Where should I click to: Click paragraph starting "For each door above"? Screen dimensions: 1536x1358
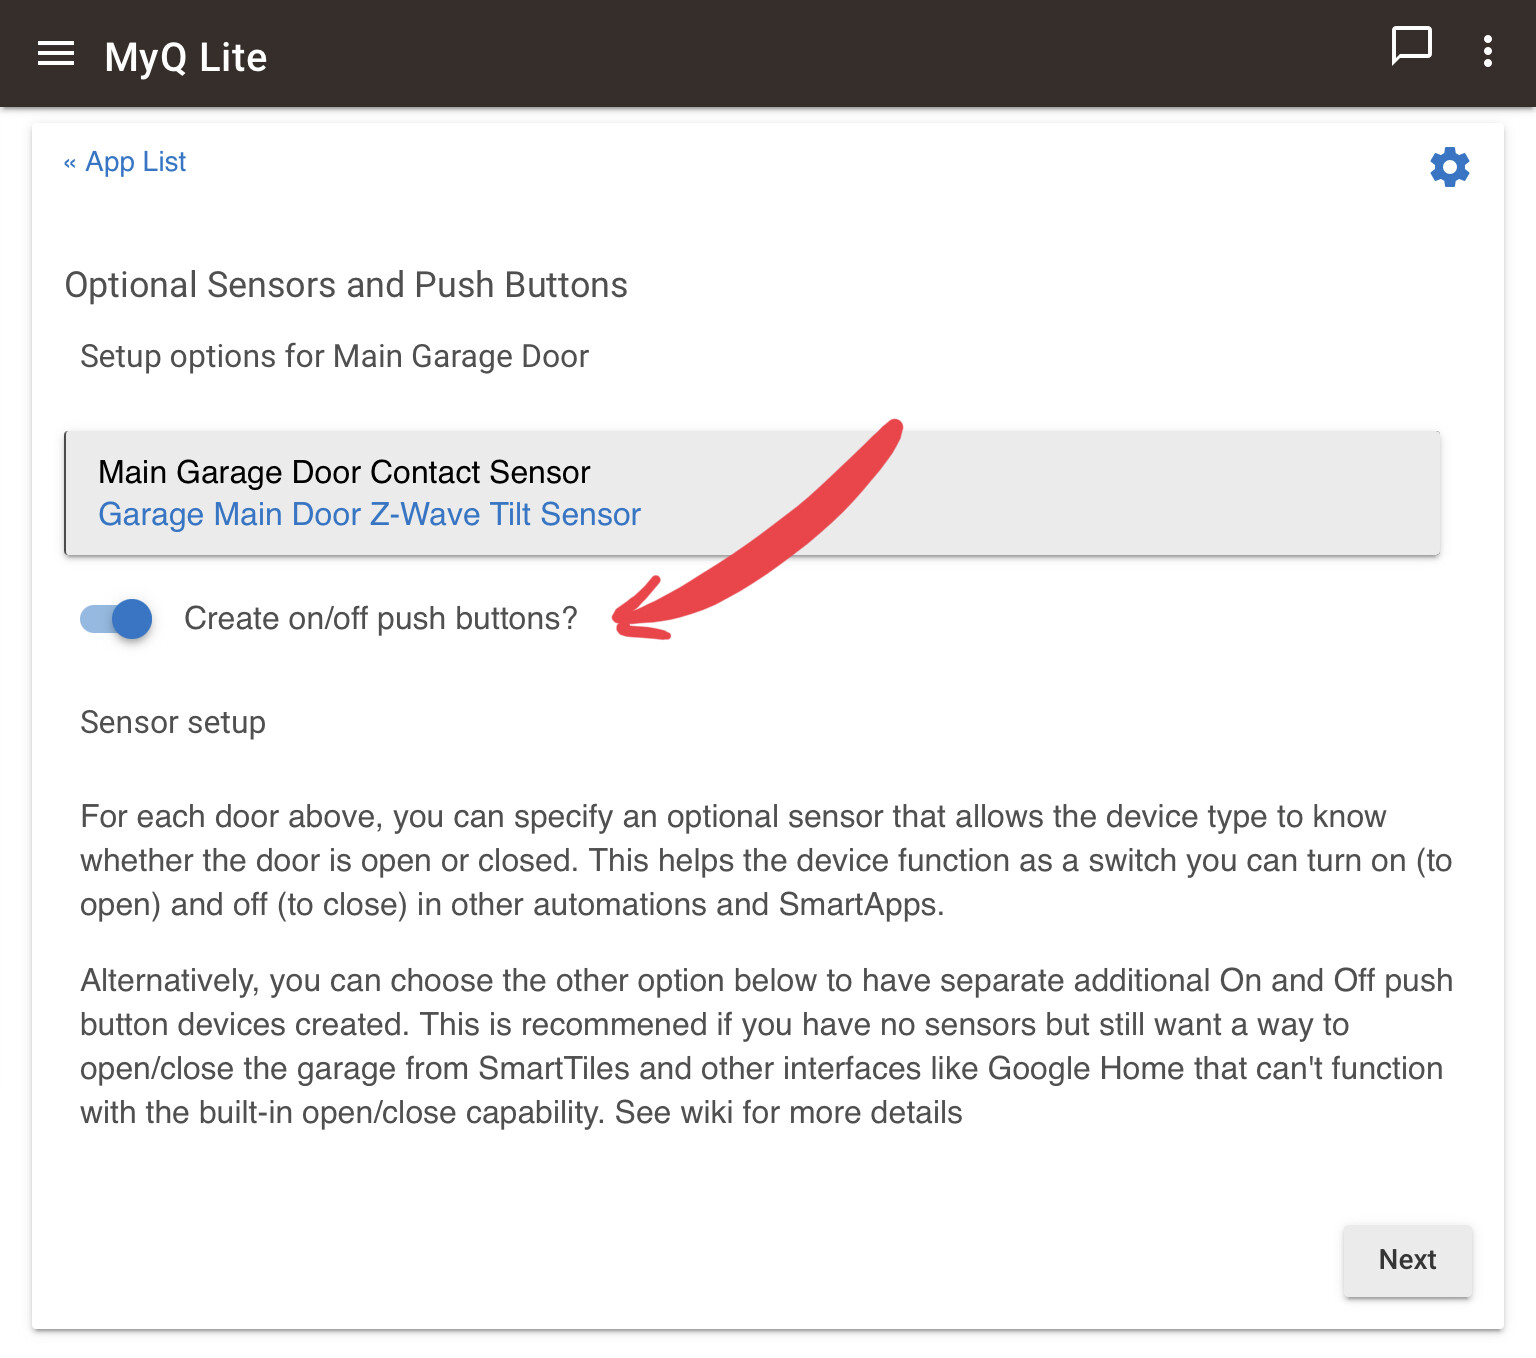coord(765,860)
